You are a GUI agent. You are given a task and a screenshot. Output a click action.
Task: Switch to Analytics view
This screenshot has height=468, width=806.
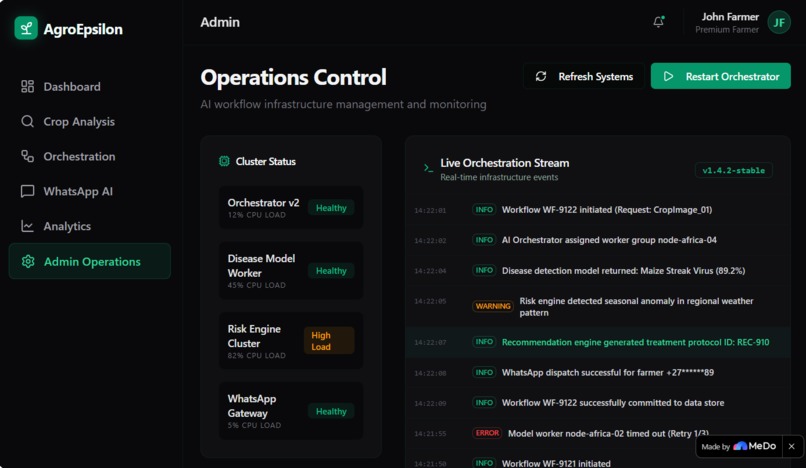pyautogui.click(x=89, y=226)
